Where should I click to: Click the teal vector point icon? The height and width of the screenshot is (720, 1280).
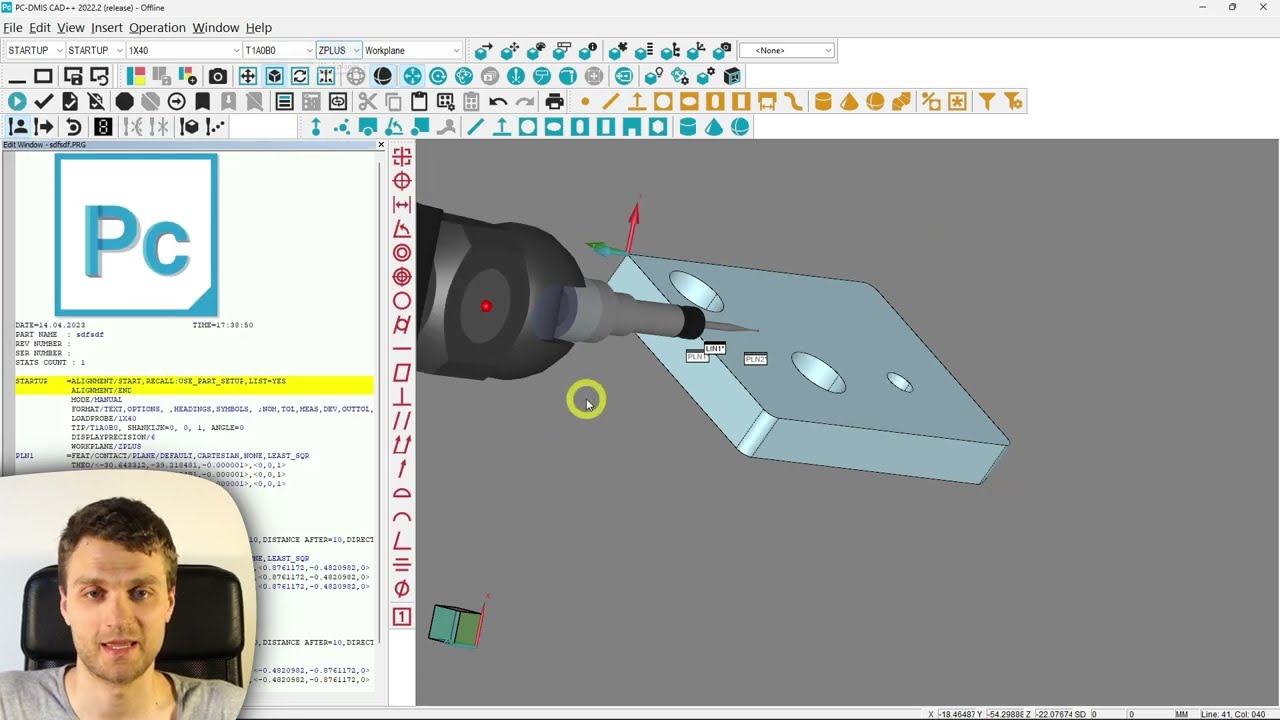click(316, 127)
